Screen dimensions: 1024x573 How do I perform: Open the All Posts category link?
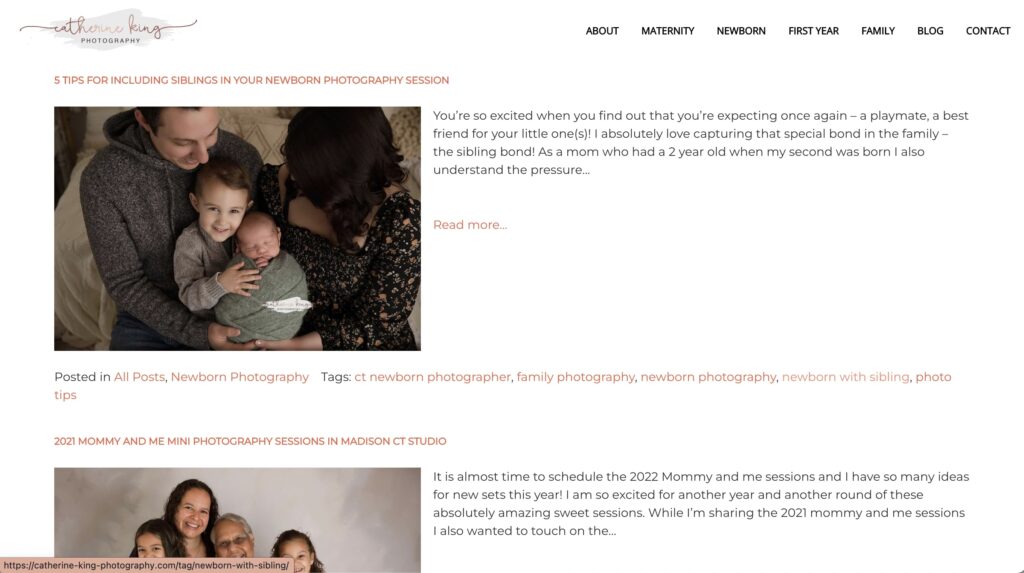point(139,377)
